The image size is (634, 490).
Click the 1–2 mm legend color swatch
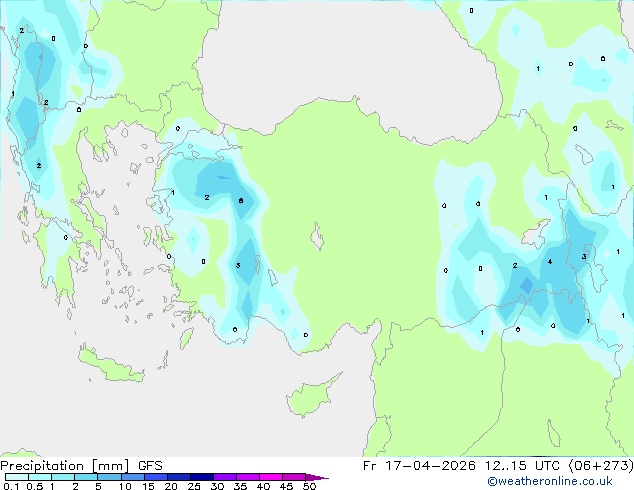(63, 477)
